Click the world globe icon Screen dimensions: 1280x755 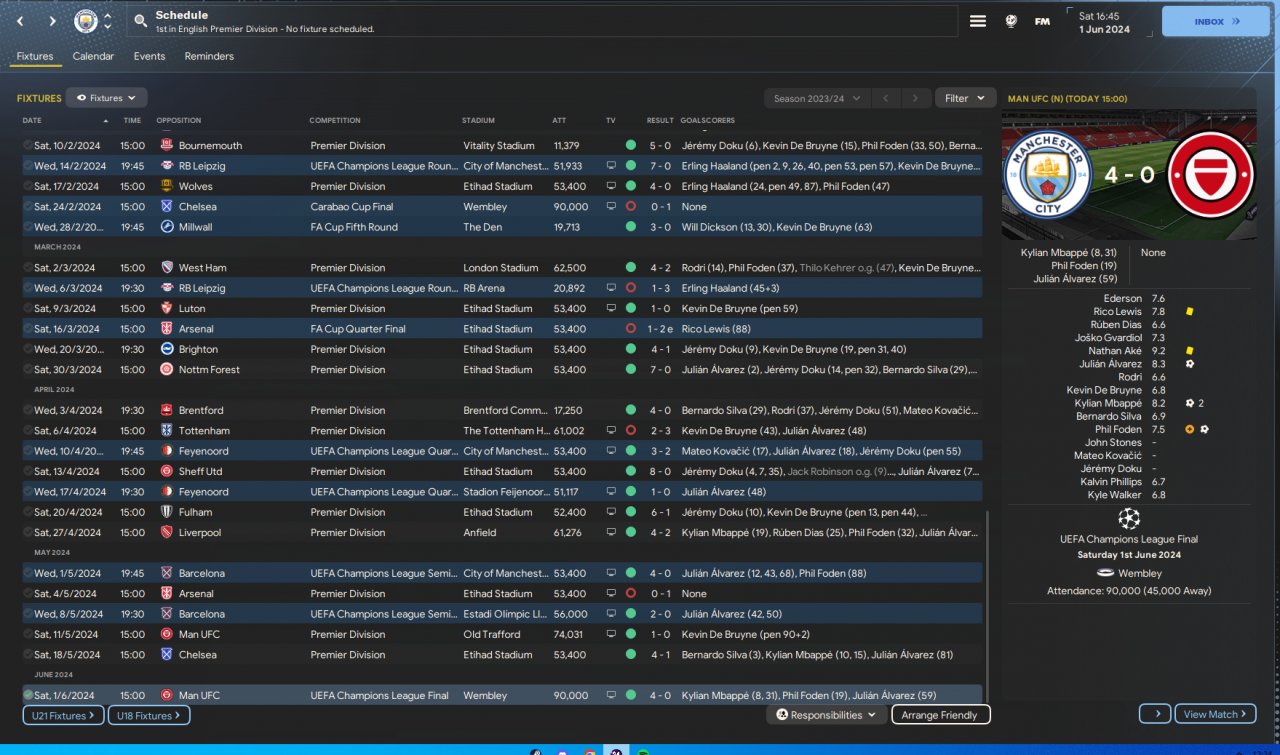[x=1011, y=21]
